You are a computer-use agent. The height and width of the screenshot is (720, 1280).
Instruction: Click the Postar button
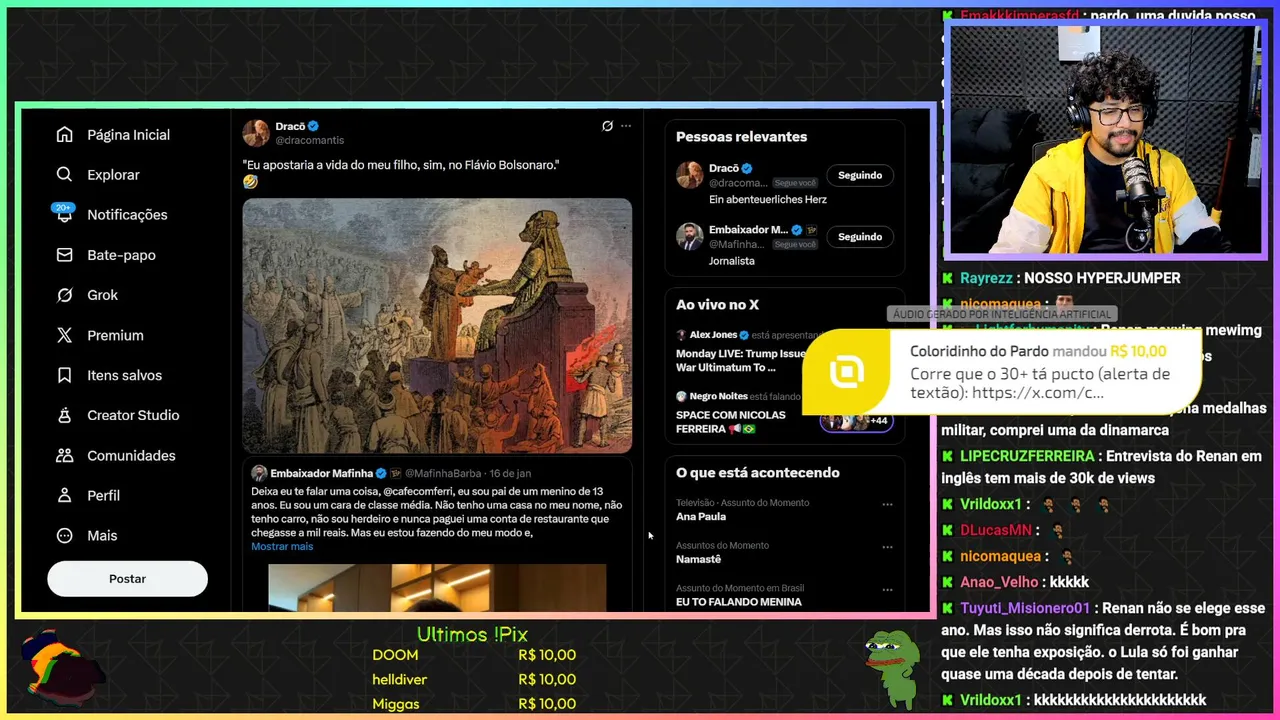pyautogui.click(x=127, y=579)
